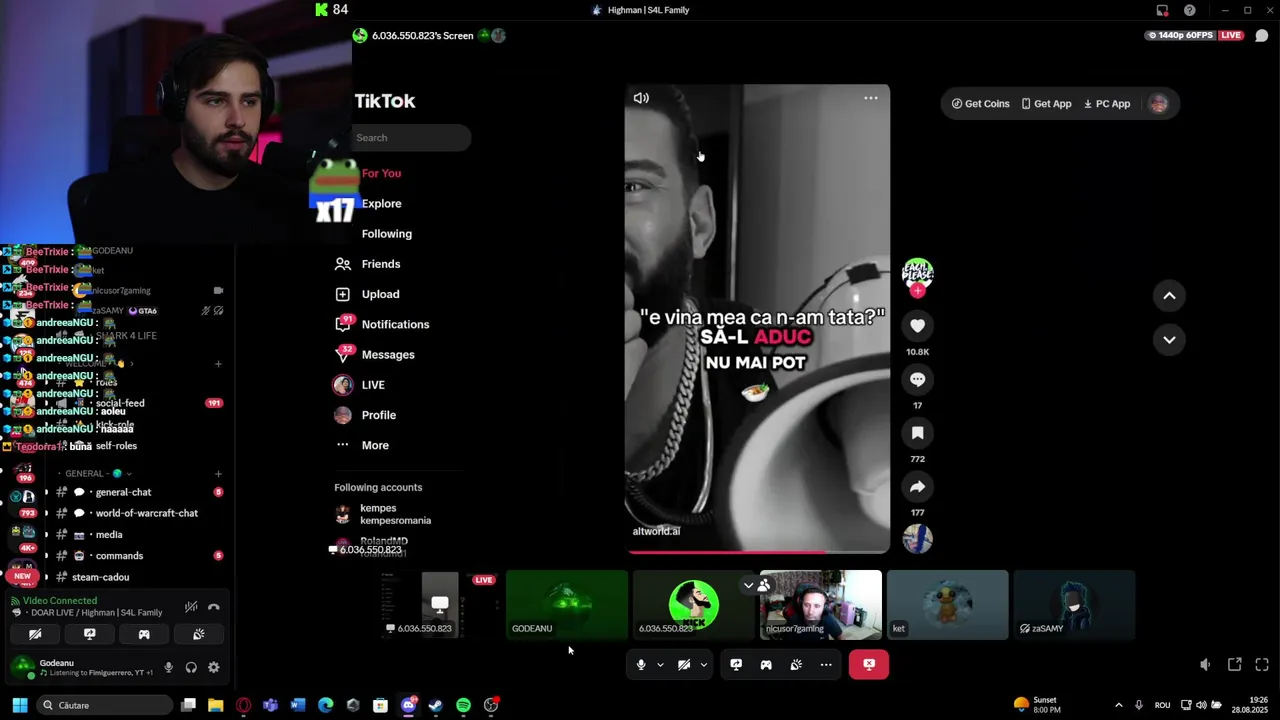
Task: Adjust the stream volume speaker icon
Action: point(1205,664)
